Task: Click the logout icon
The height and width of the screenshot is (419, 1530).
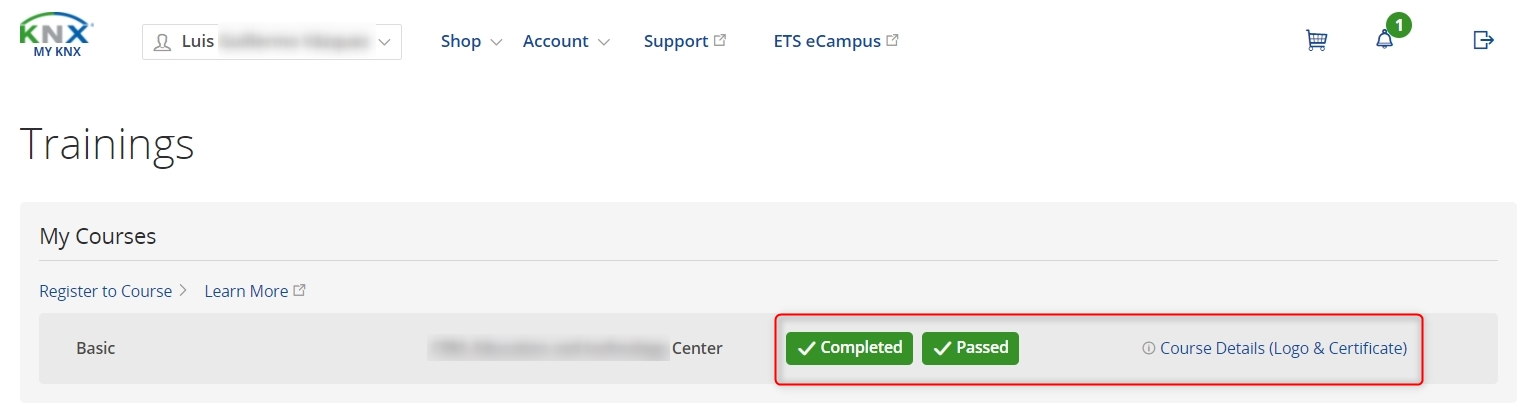Action: point(1484,40)
